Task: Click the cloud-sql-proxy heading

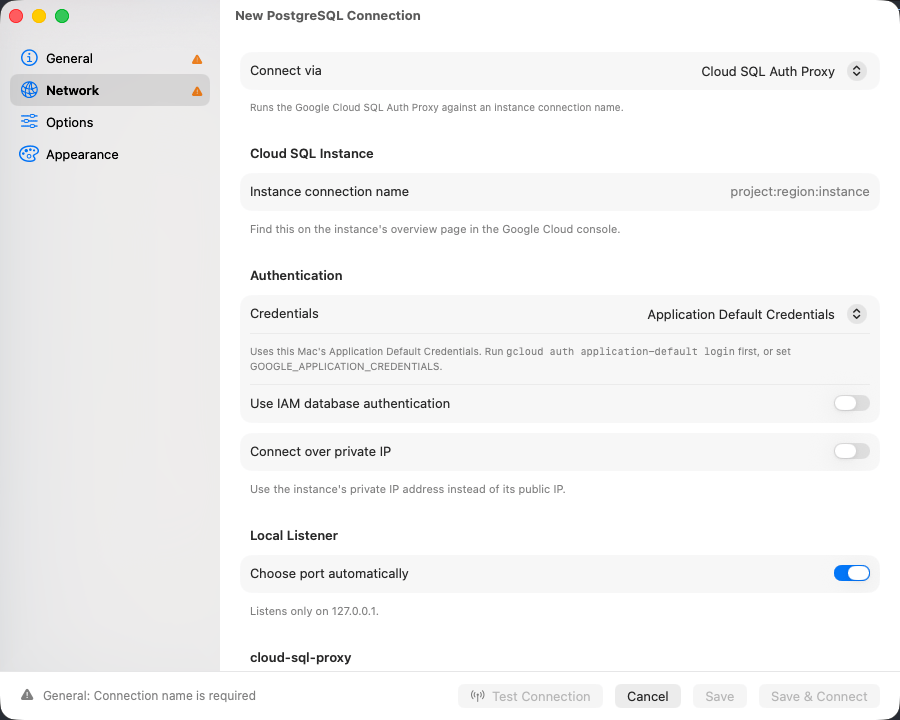Action: coord(301,657)
